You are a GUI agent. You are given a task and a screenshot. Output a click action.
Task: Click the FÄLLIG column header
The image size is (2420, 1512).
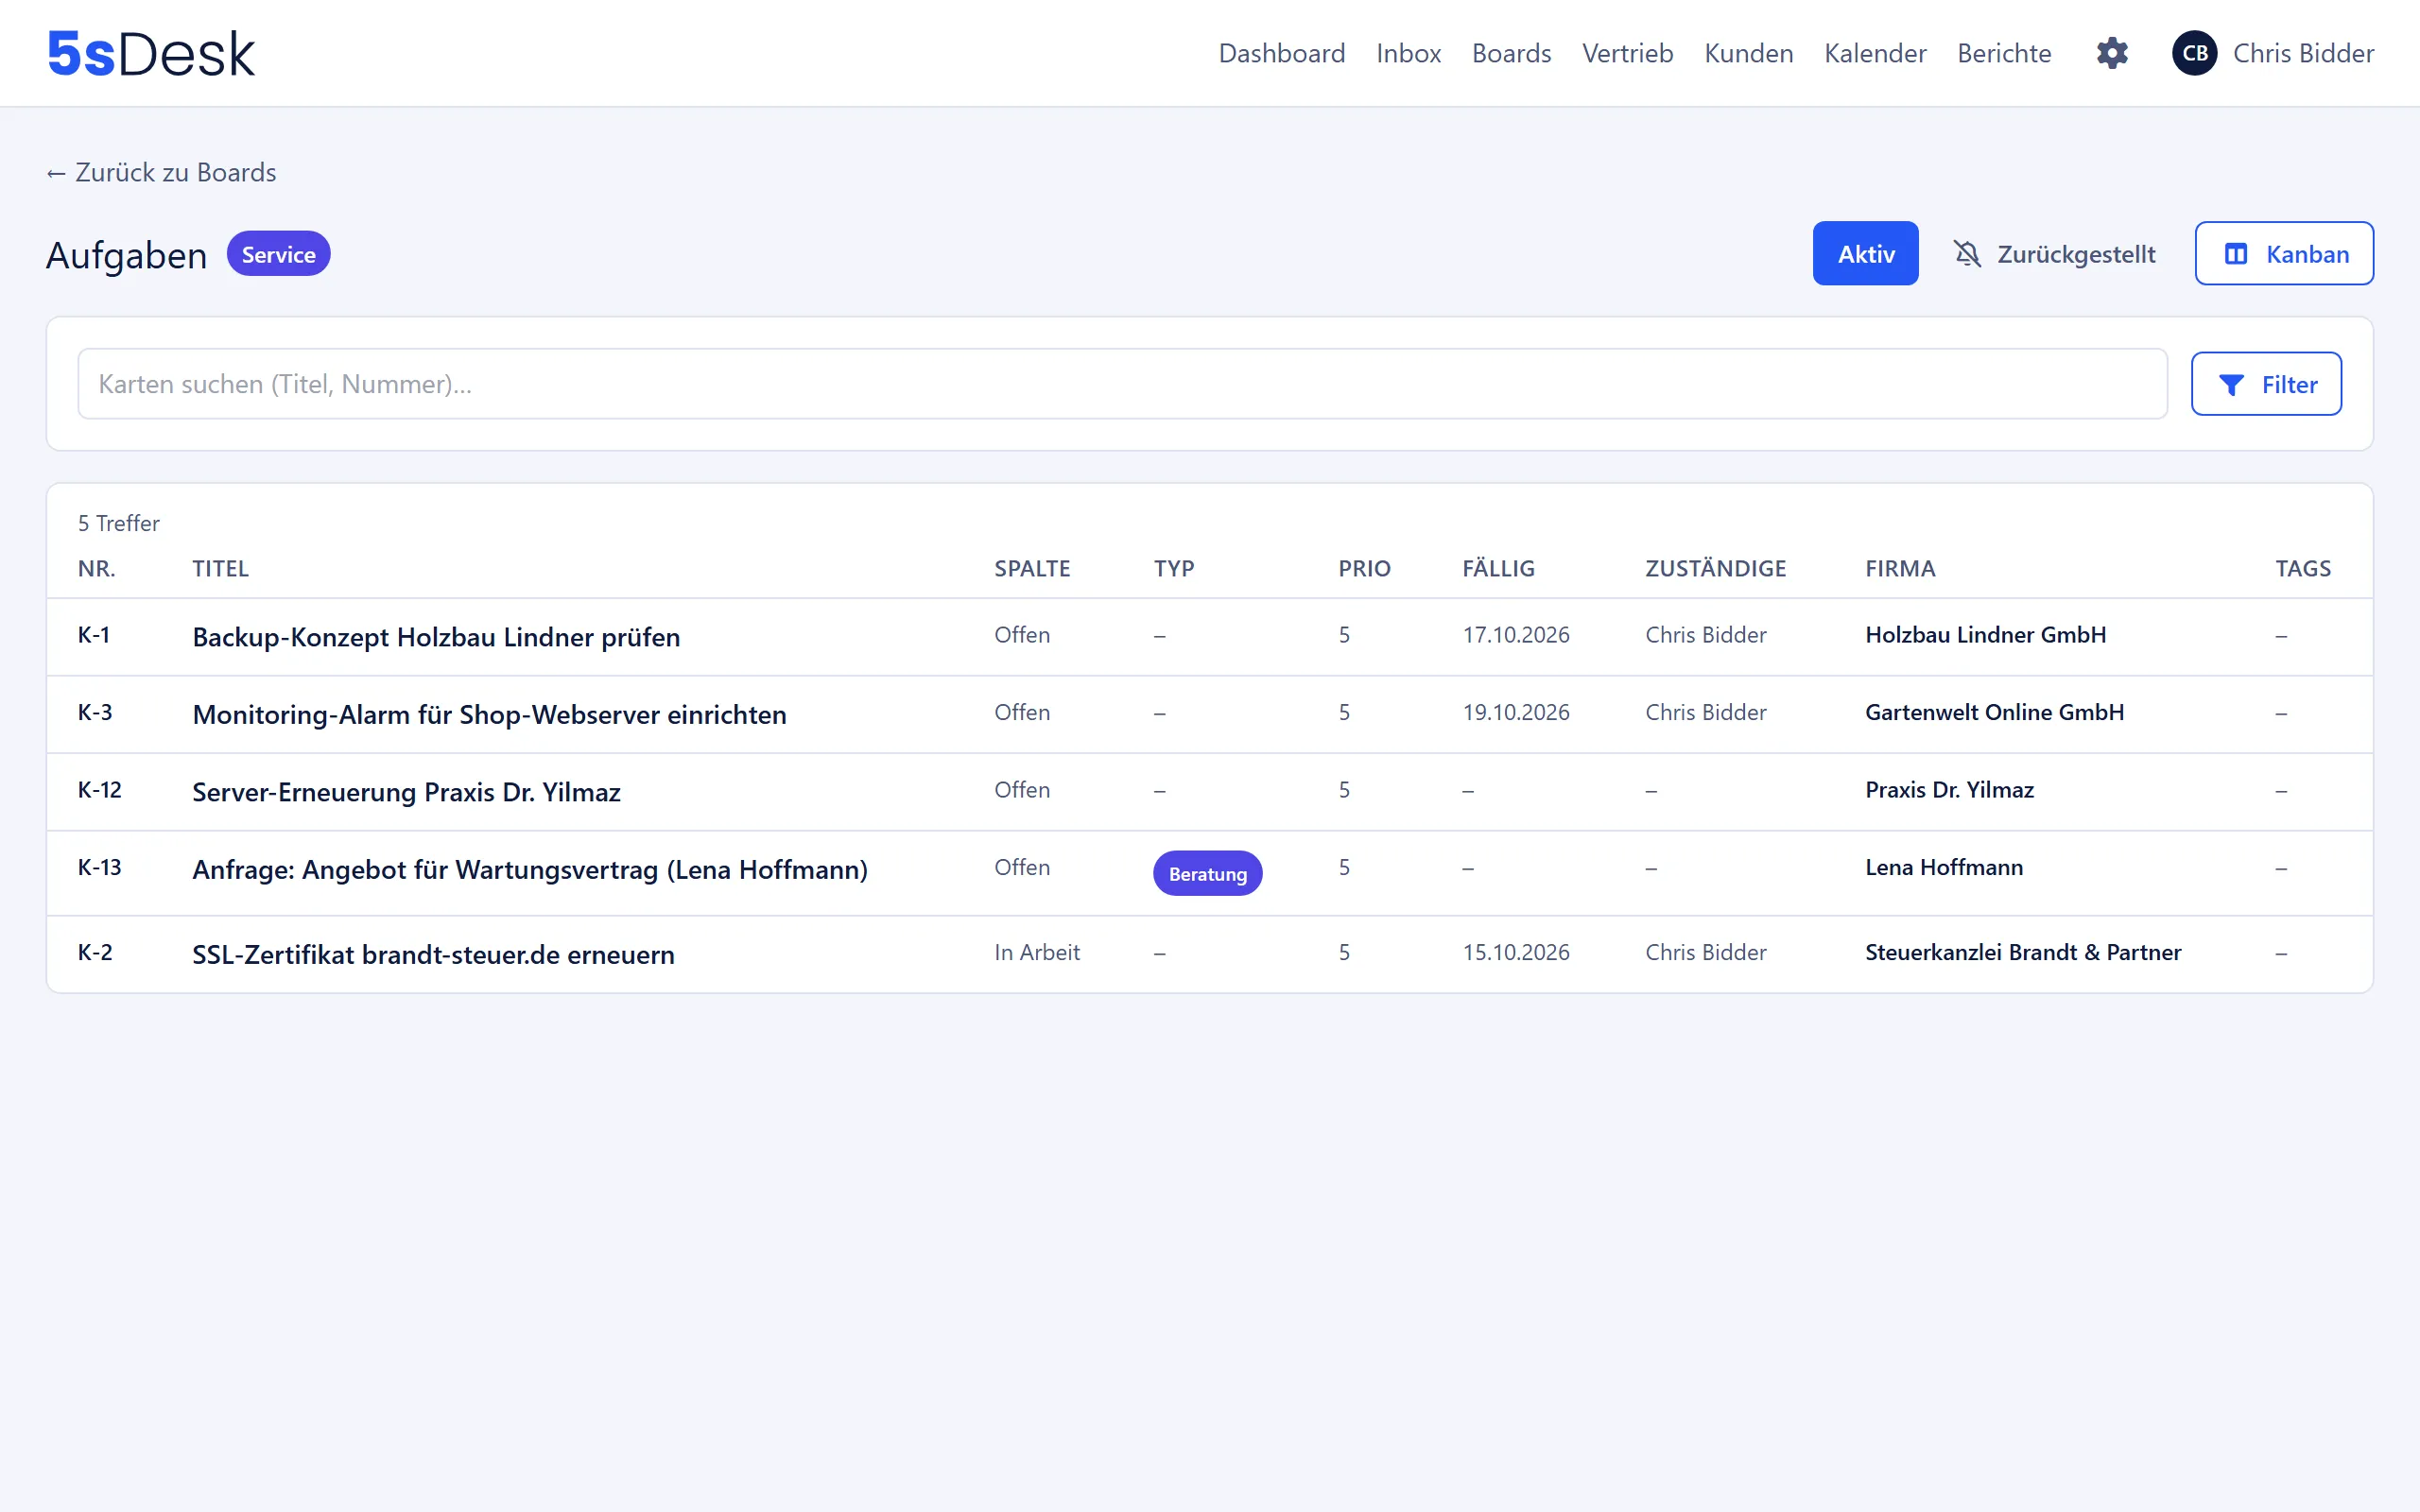pyautogui.click(x=1498, y=568)
